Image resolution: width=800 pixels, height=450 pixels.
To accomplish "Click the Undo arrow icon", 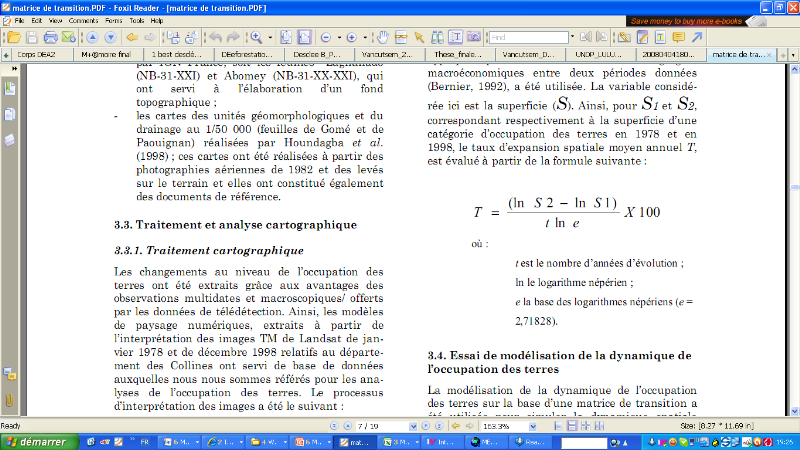I will 215,37.
